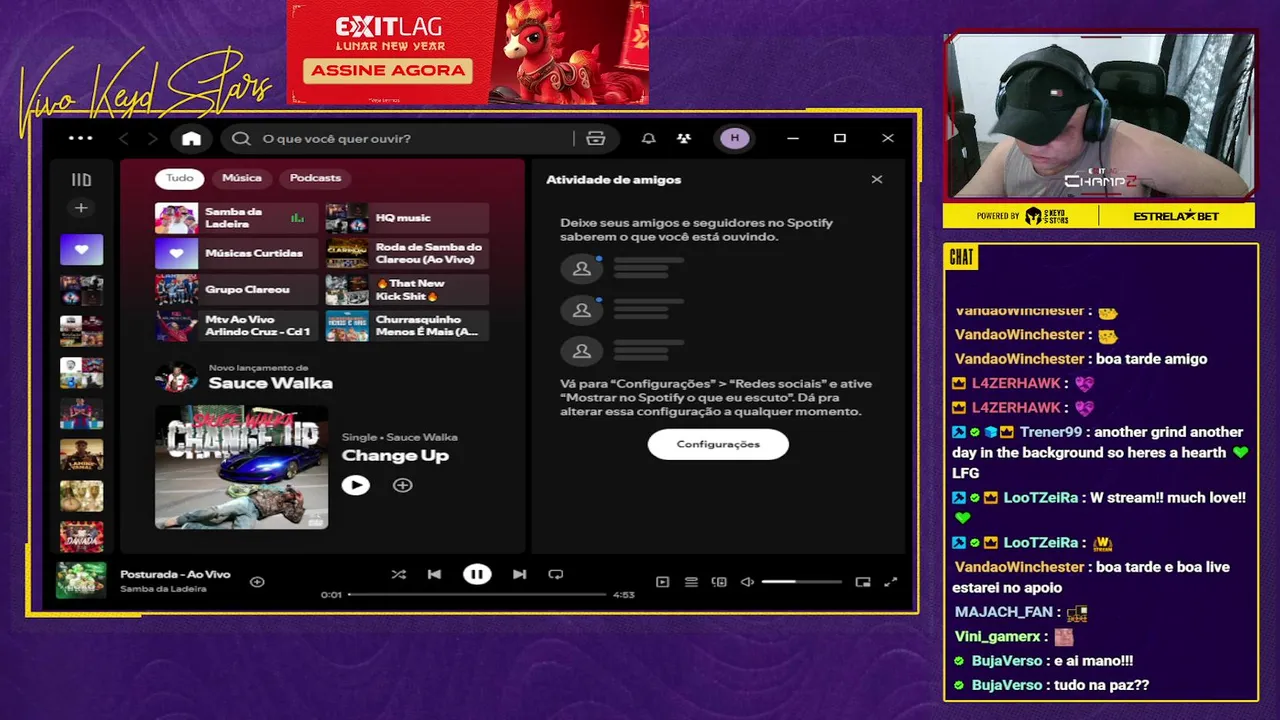Click the 'Change Up' album cover
Screen dimensions: 1280x720
241,467
